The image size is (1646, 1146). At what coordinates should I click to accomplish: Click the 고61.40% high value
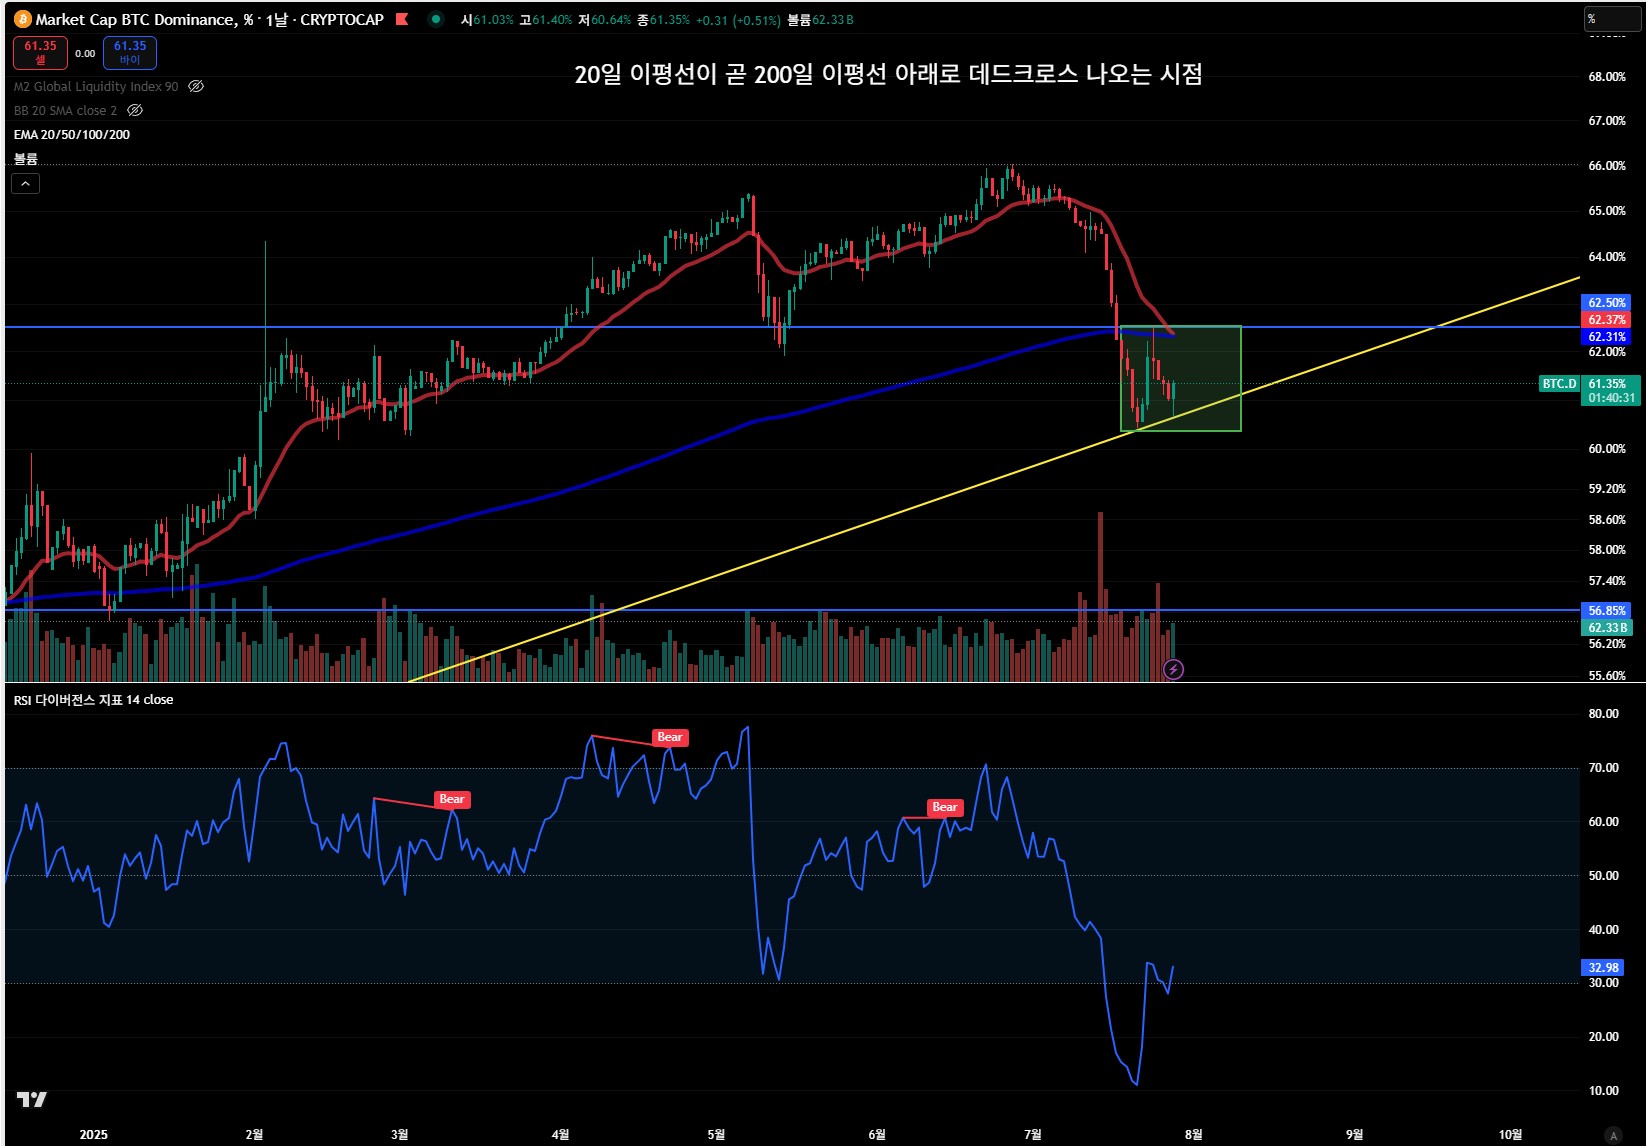pos(546,19)
